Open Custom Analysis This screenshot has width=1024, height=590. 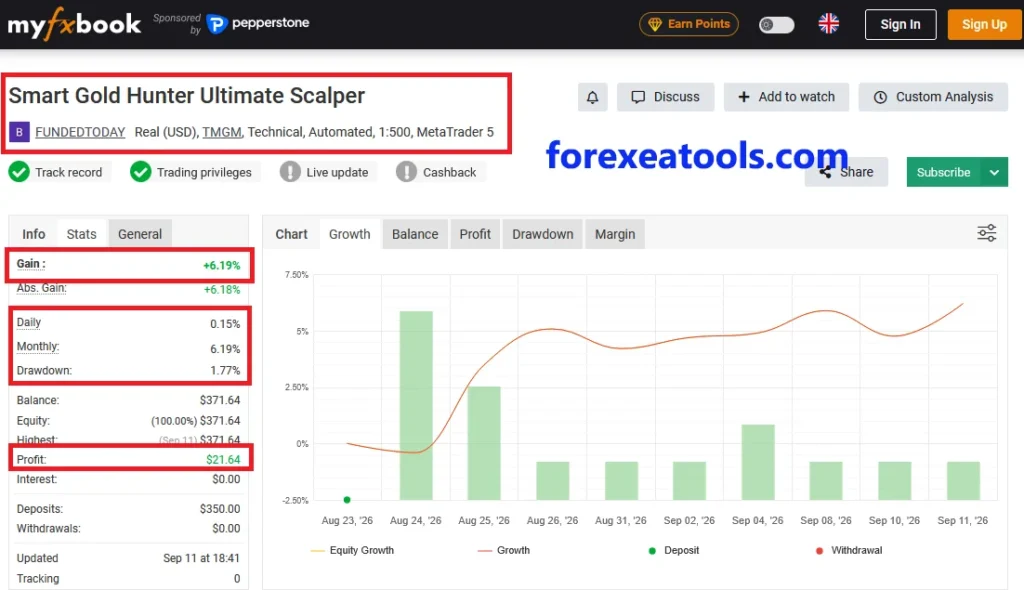(933, 97)
